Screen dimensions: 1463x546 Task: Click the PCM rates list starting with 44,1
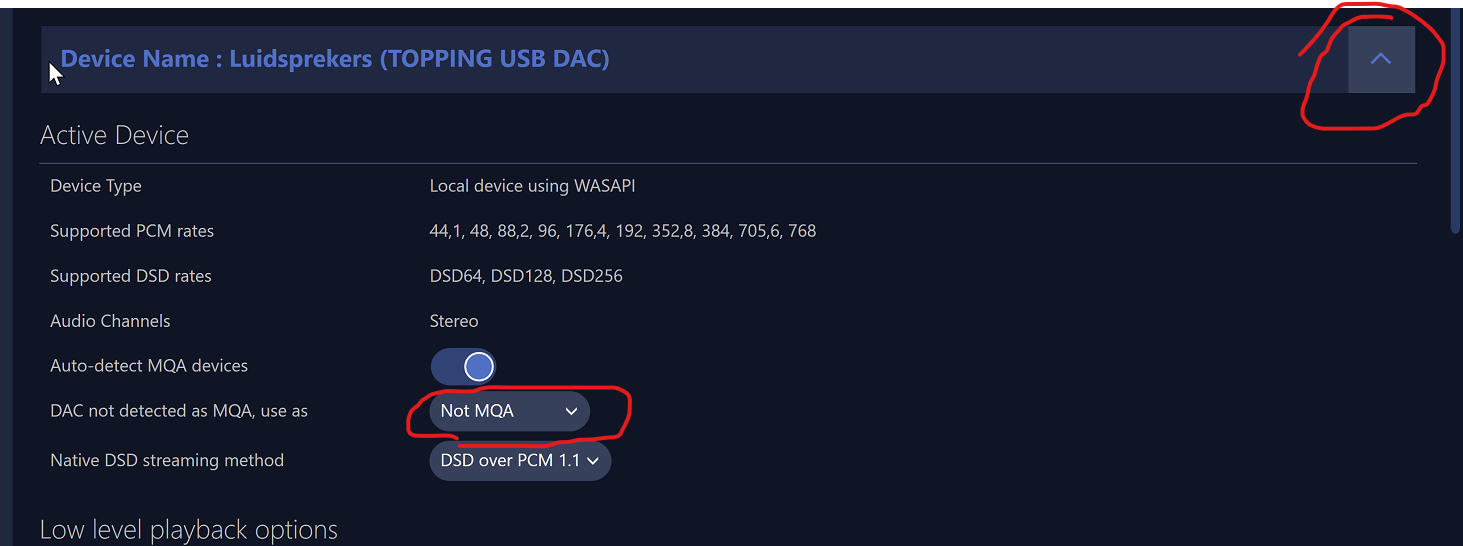(x=622, y=231)
